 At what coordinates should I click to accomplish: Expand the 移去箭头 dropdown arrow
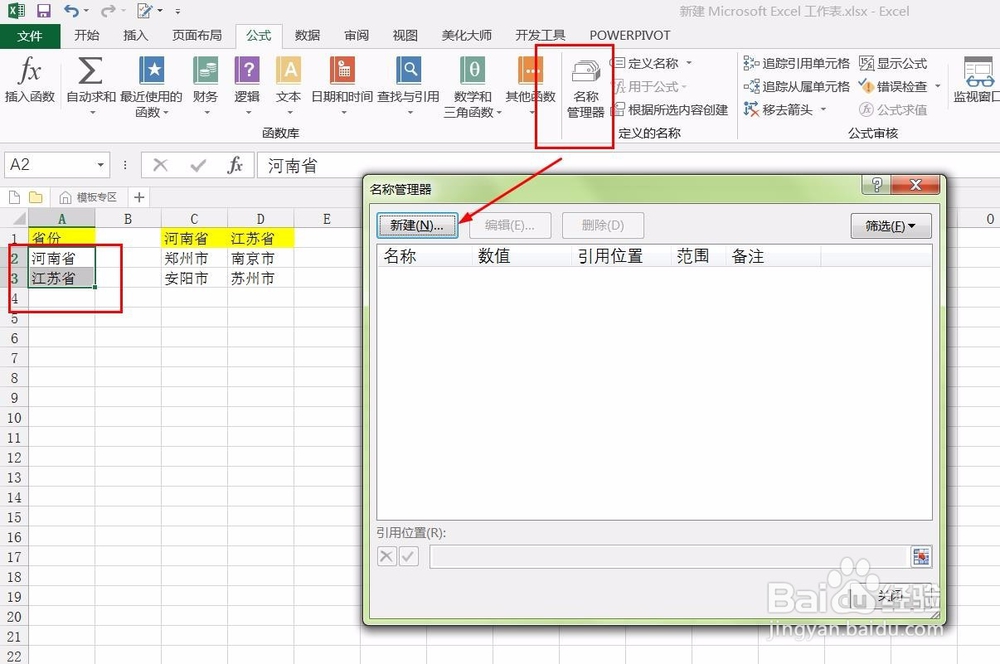[824, 110]
